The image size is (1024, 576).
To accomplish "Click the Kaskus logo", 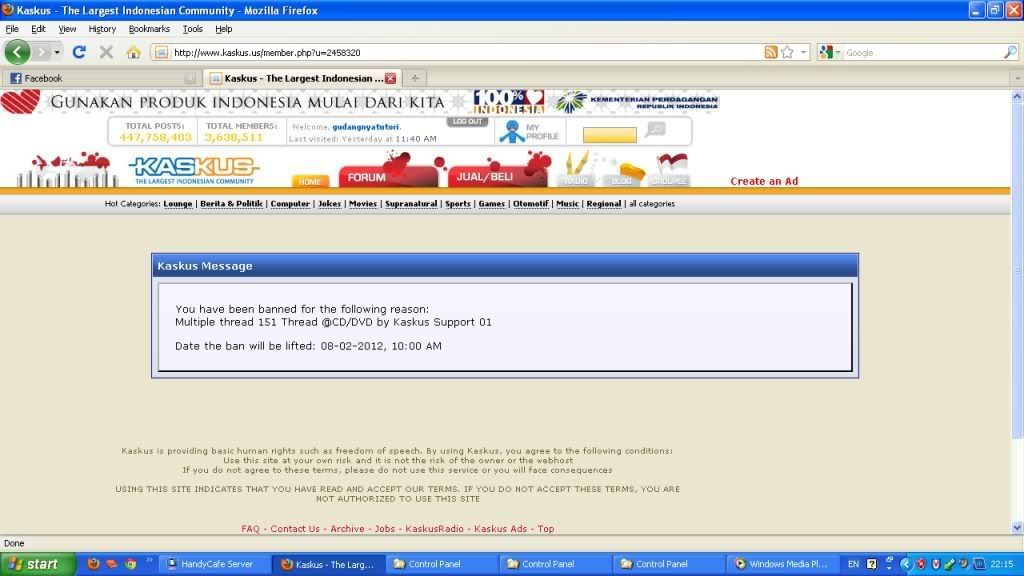I will [x=194, y=170].
